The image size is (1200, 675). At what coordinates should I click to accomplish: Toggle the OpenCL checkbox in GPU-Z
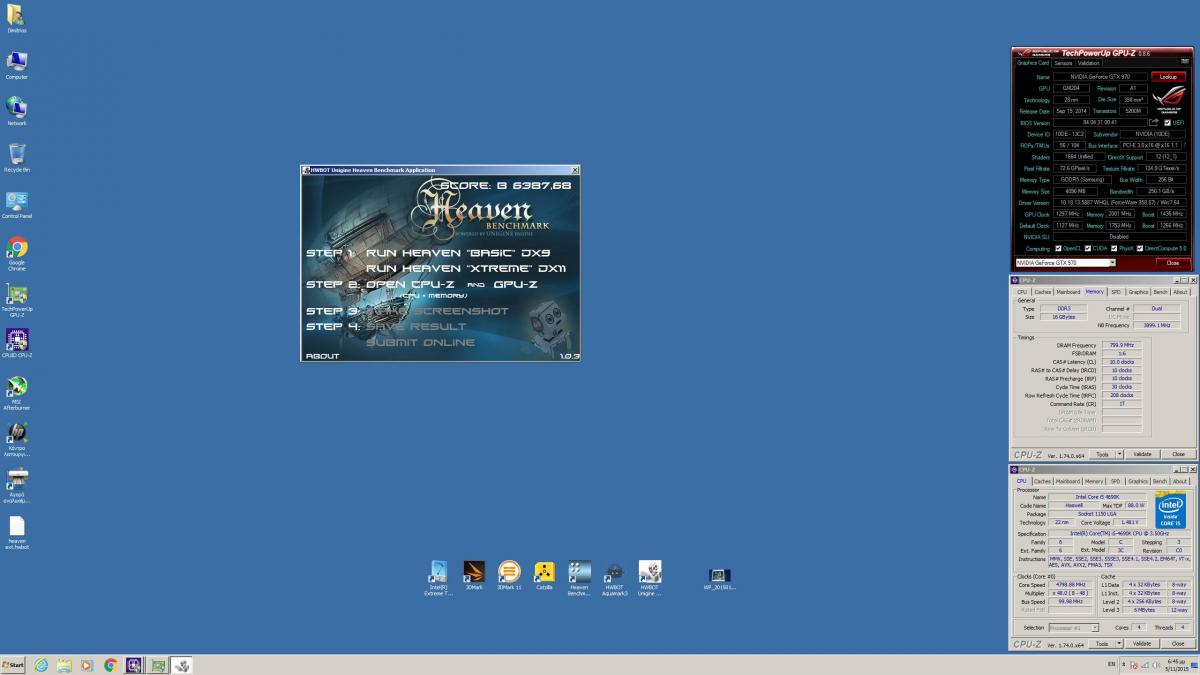click(1057, 248)
